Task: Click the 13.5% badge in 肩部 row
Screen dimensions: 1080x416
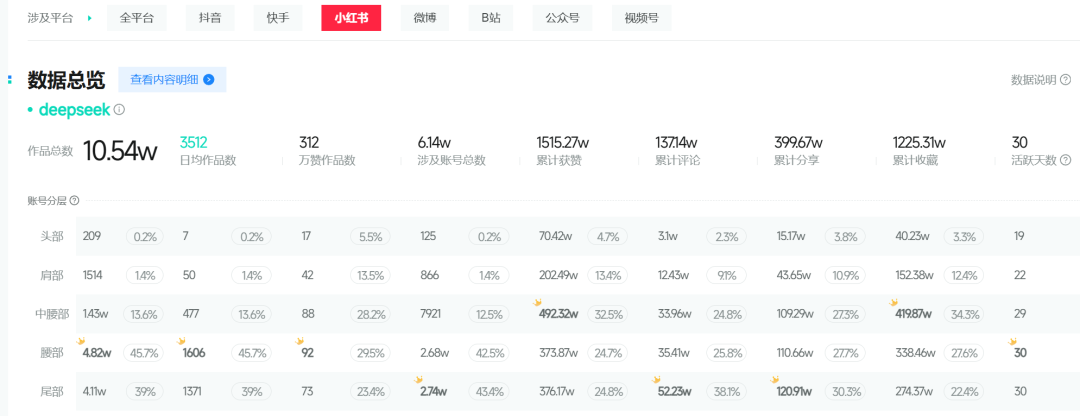Action: tap(371, 275)
